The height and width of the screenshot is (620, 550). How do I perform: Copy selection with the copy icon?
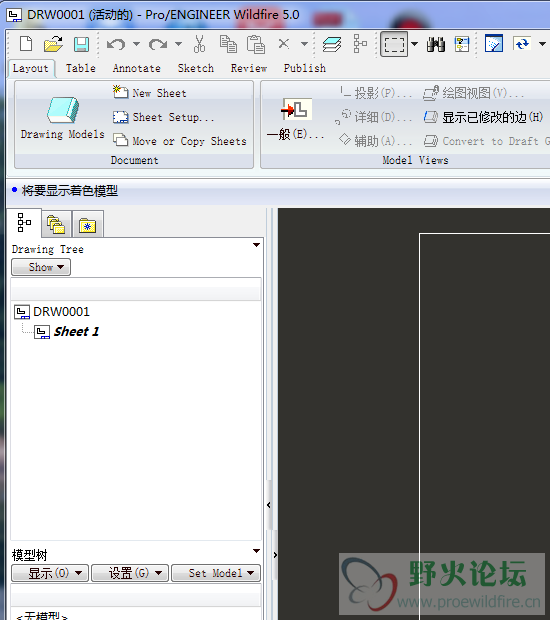(228, 44)
